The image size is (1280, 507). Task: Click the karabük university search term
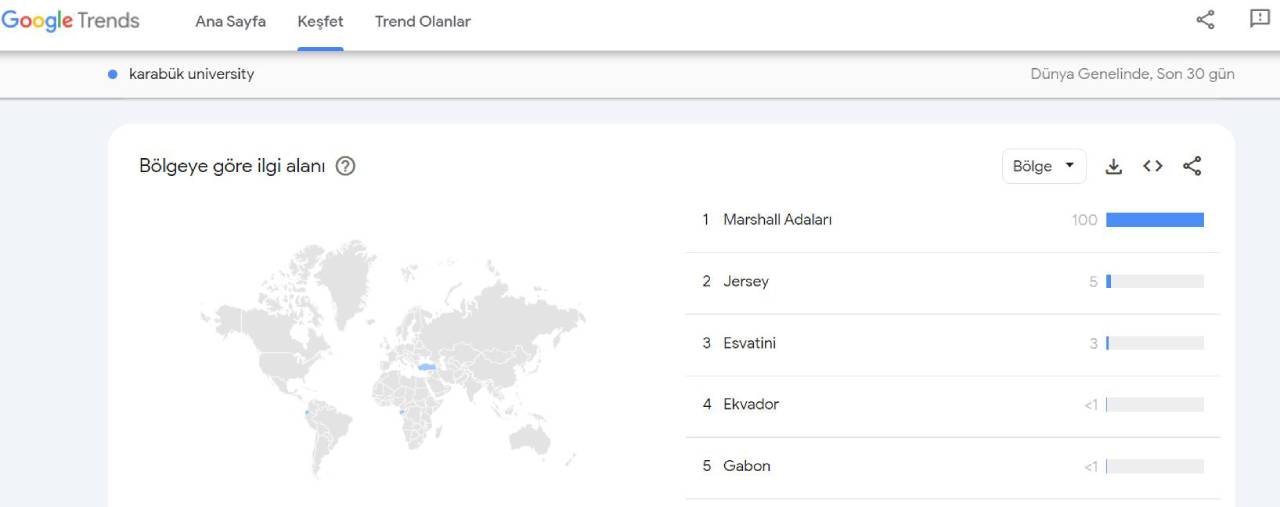coord(191,74)
